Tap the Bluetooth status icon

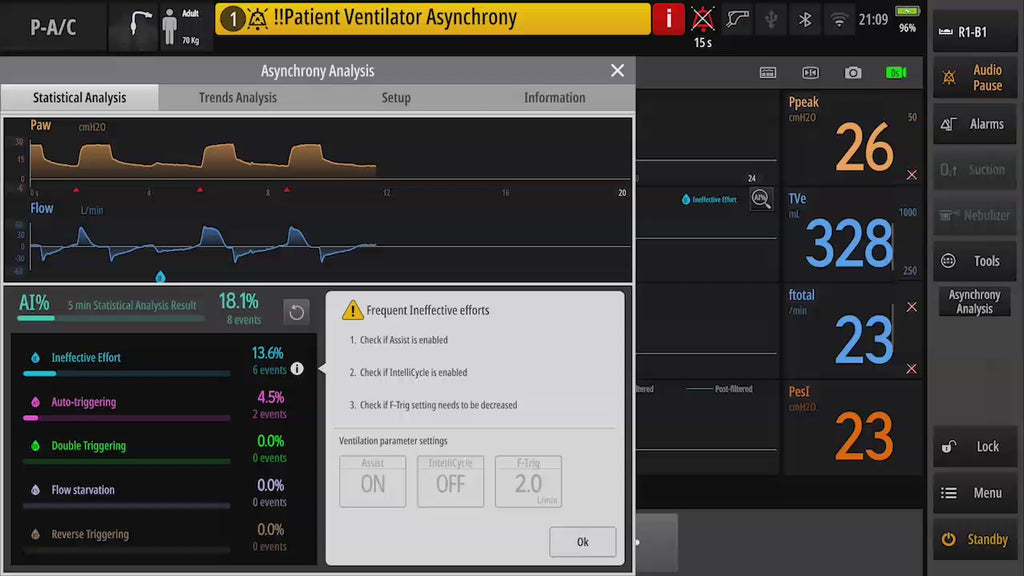pyautogui.click(x=804, y=19)
